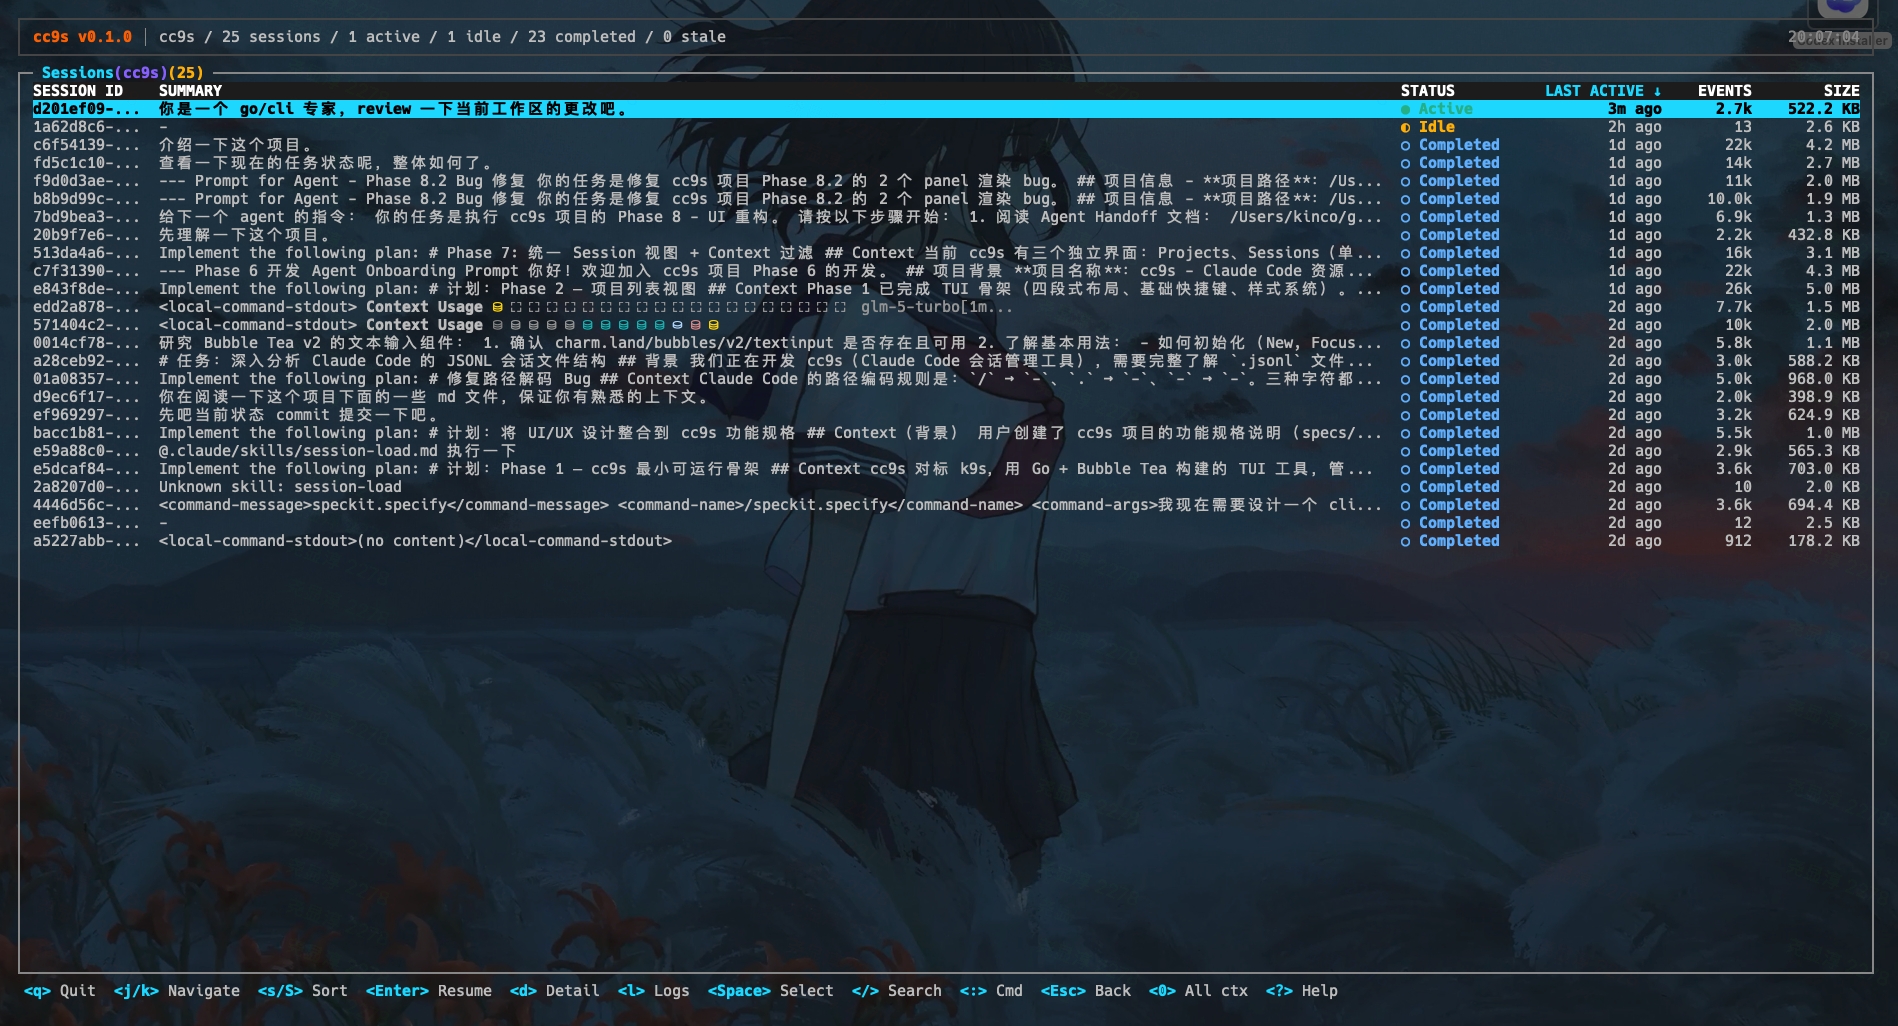Image resolution: width=1898 pixels, height=1026 pixels.
Task: Select session b8b9d99c entry
Action: (946, 199)
